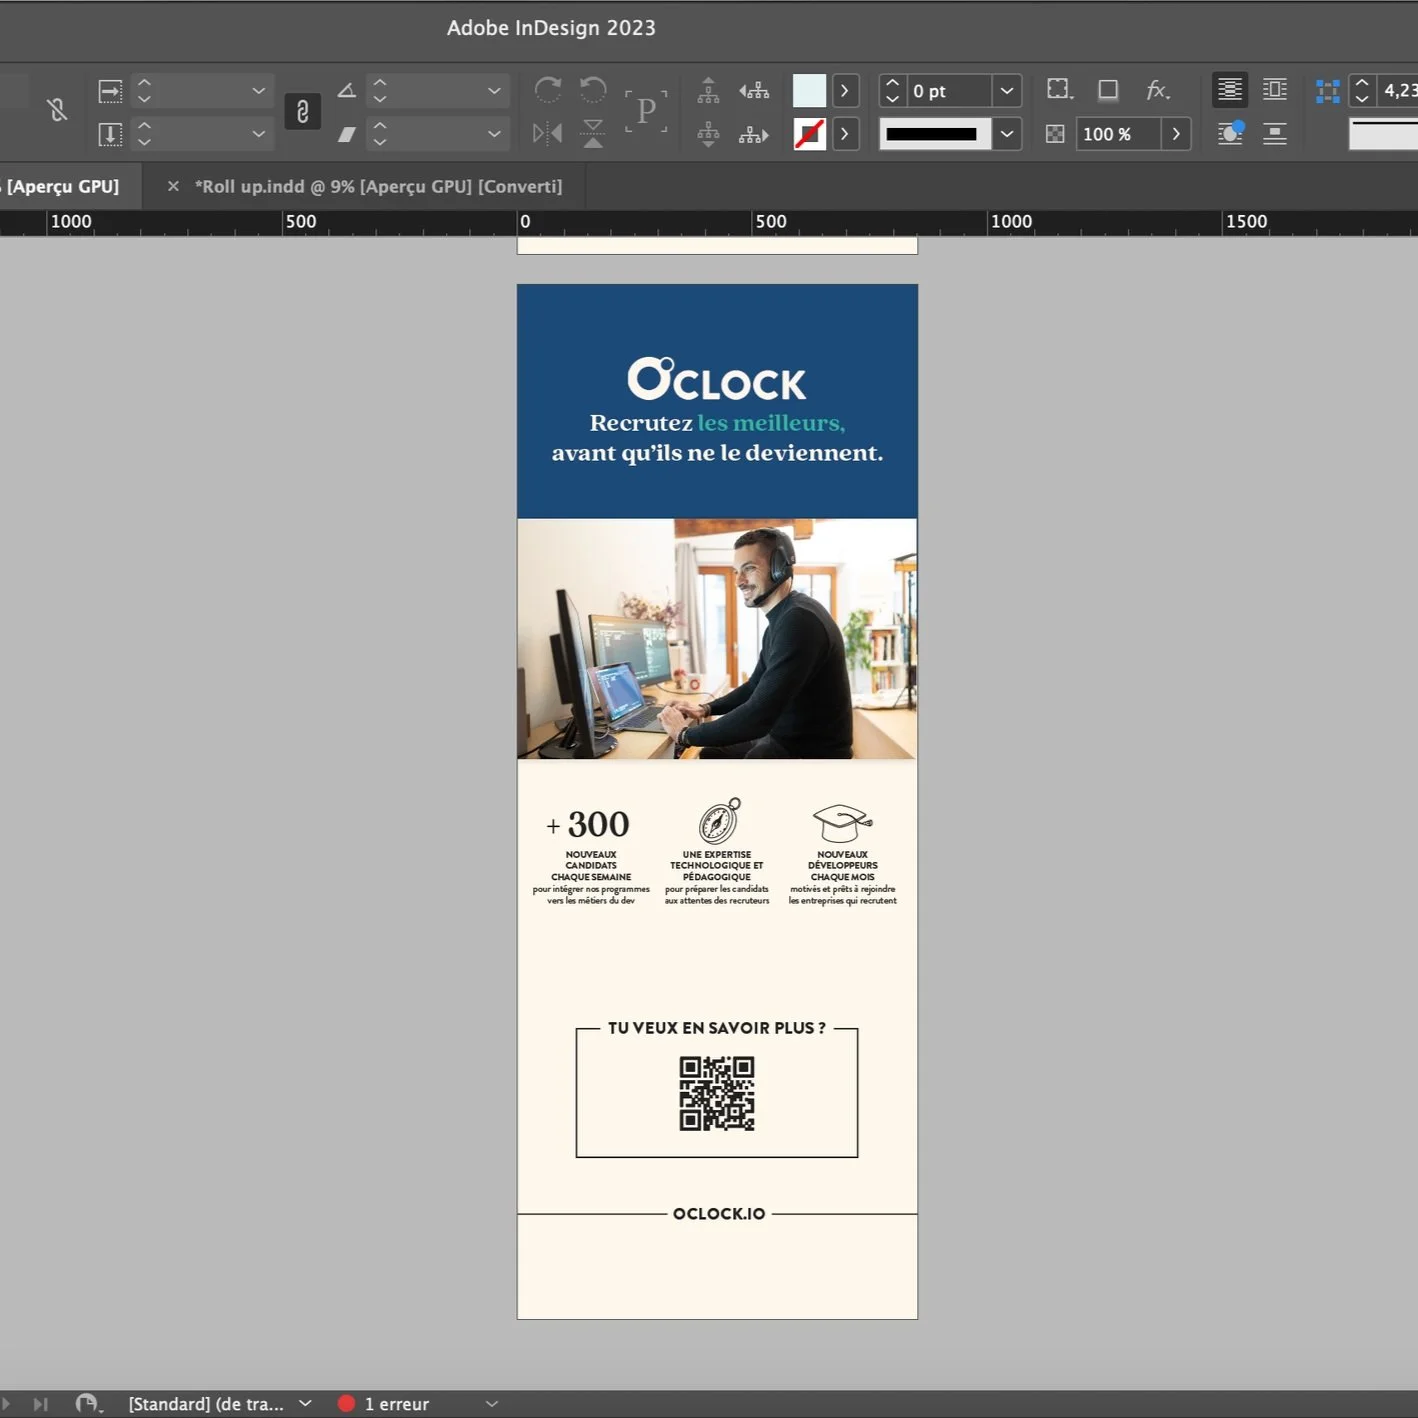Click the Scale Y Percentage icon
The height and width of the screenshot is (1418, 1418).
[x=110, y=133]
